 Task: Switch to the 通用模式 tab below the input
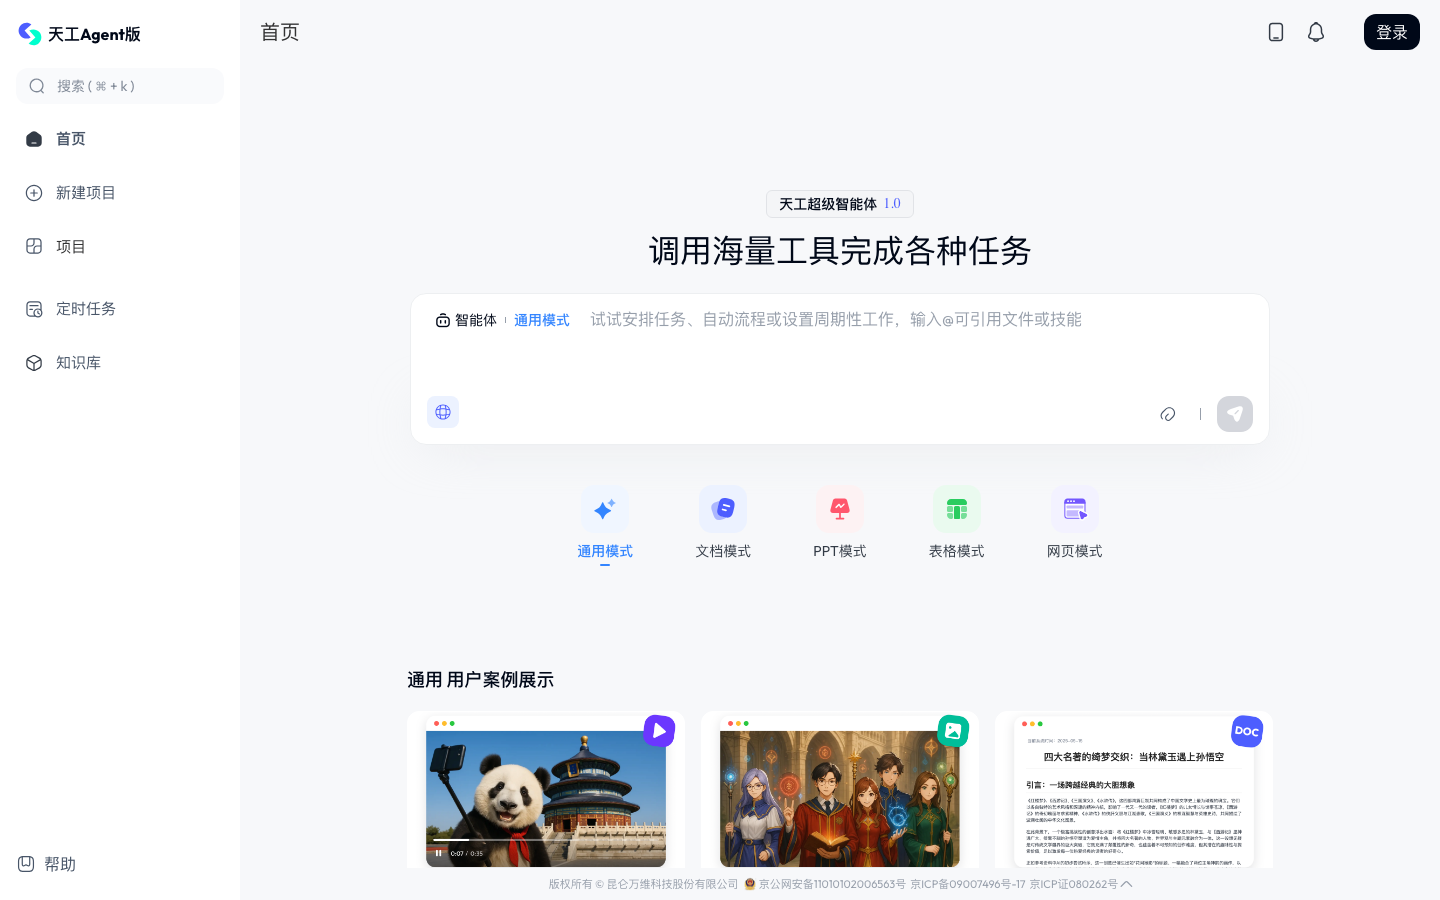(604, 551)
